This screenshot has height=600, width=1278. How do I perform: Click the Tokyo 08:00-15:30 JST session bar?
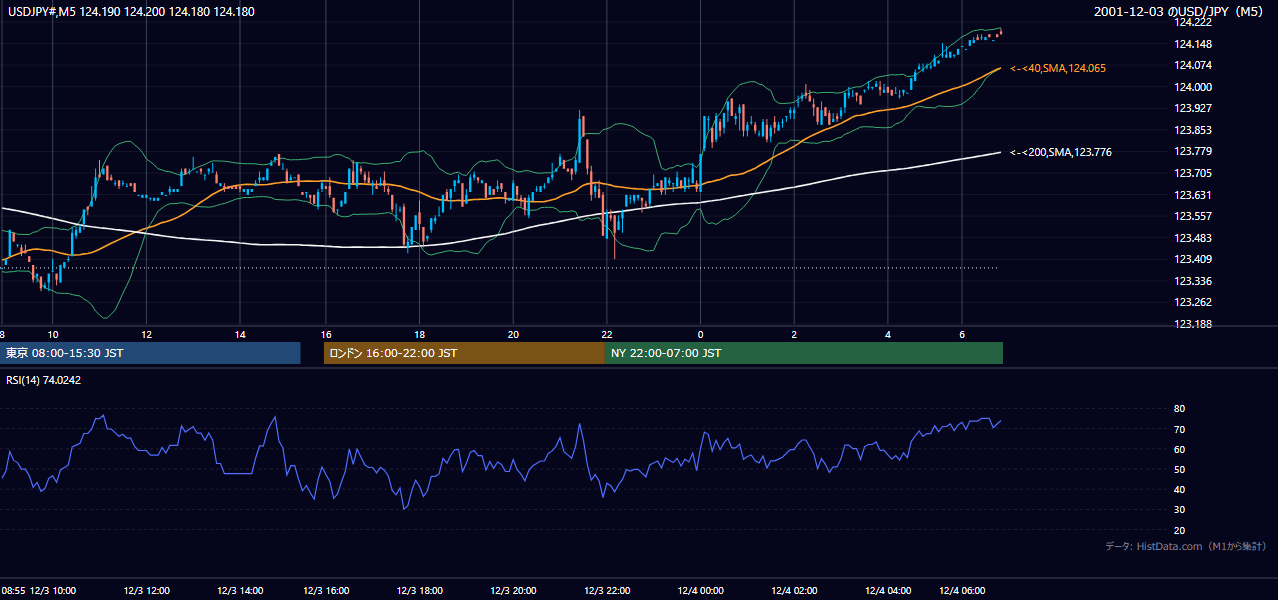click(x=150, y=353)
